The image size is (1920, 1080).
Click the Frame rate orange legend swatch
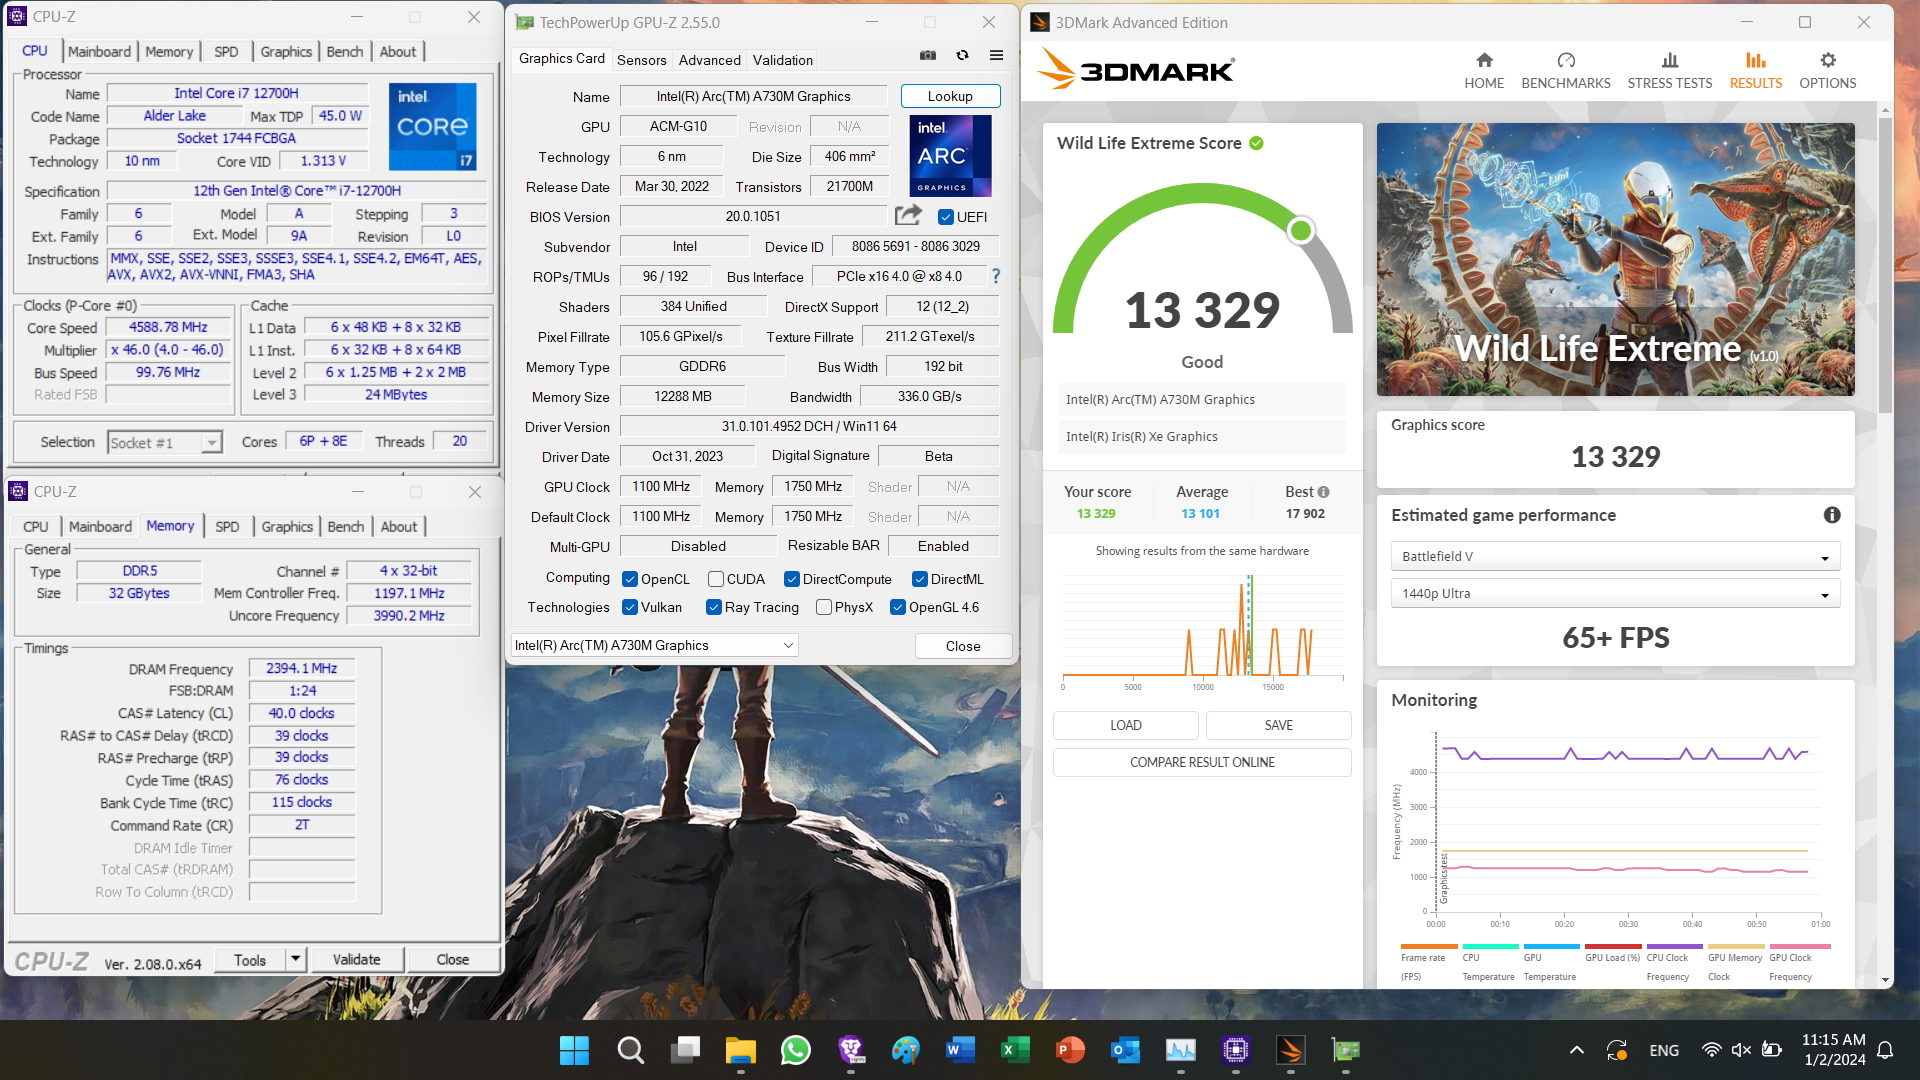pyautogui.click(x=1429, y=946)
